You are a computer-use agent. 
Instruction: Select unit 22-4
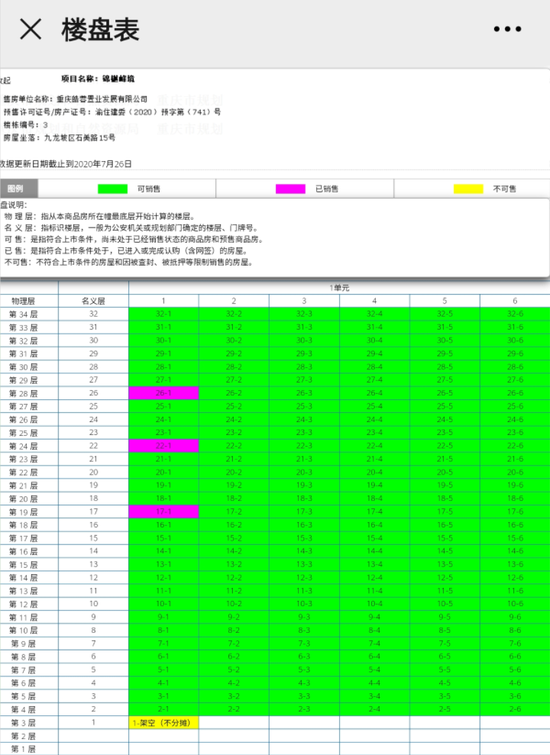[x=375, y=446]
